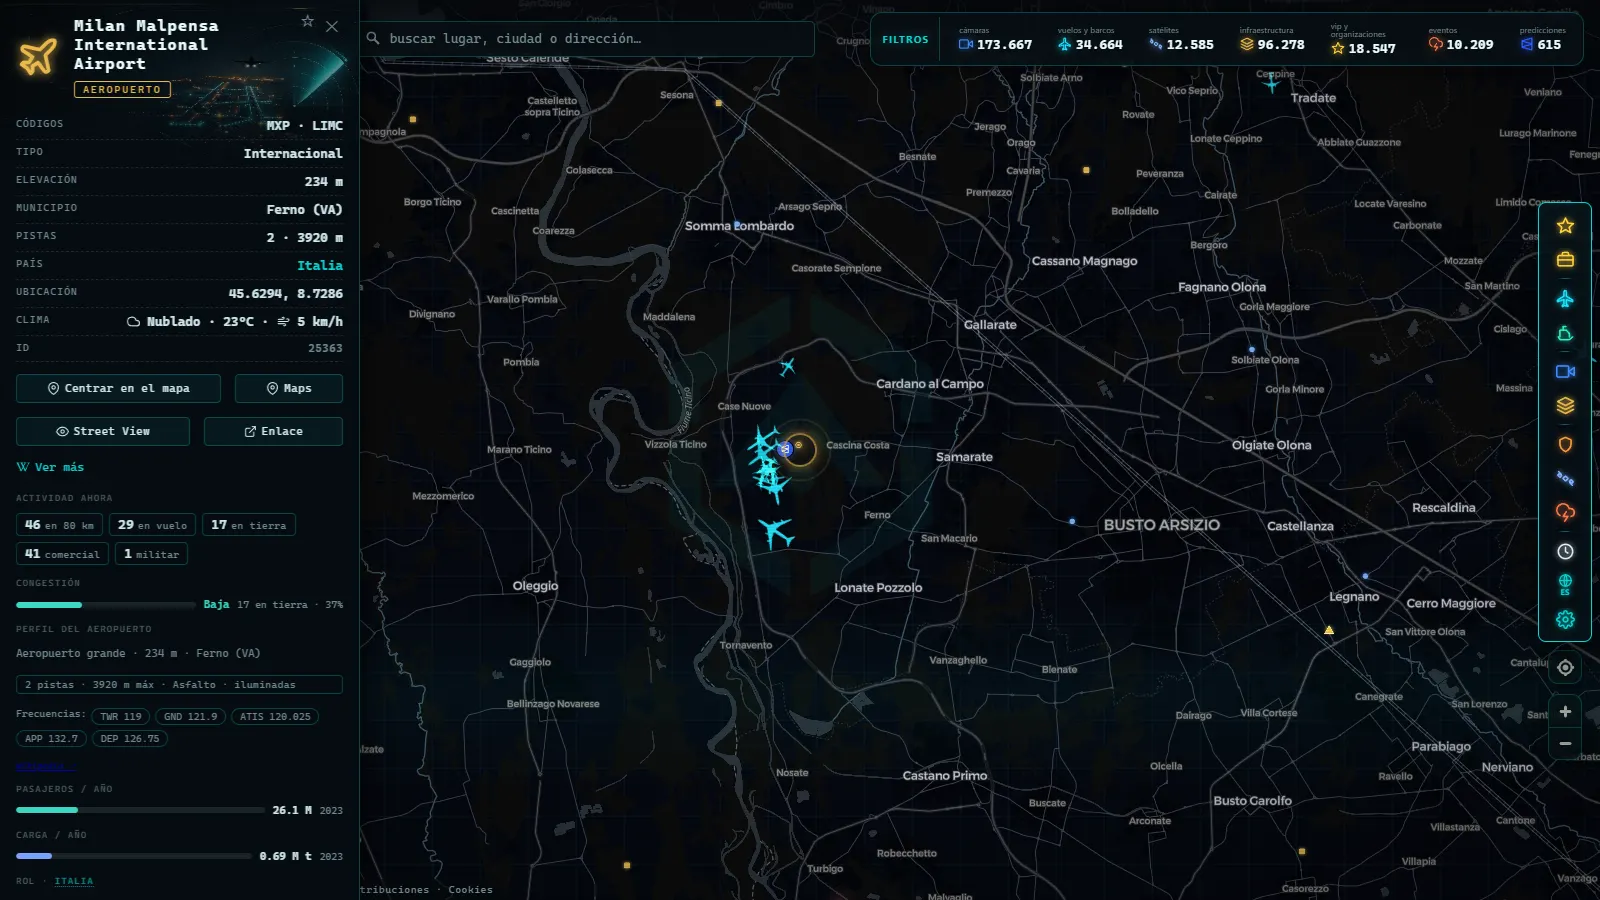Toggle the infraestructura filter showing 96.278
Screen dimensions: 1600x900
pos(1272,39)
